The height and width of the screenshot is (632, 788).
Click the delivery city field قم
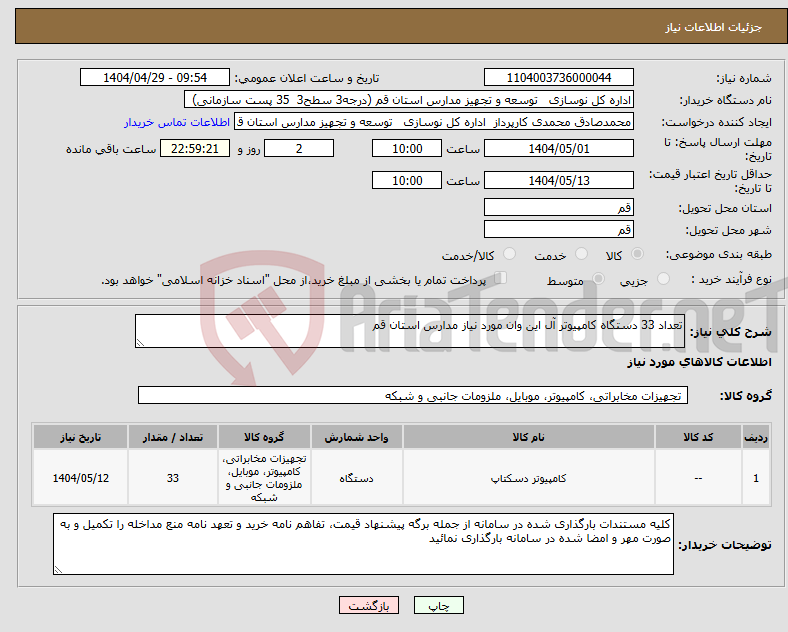click(x=558, y=229)
